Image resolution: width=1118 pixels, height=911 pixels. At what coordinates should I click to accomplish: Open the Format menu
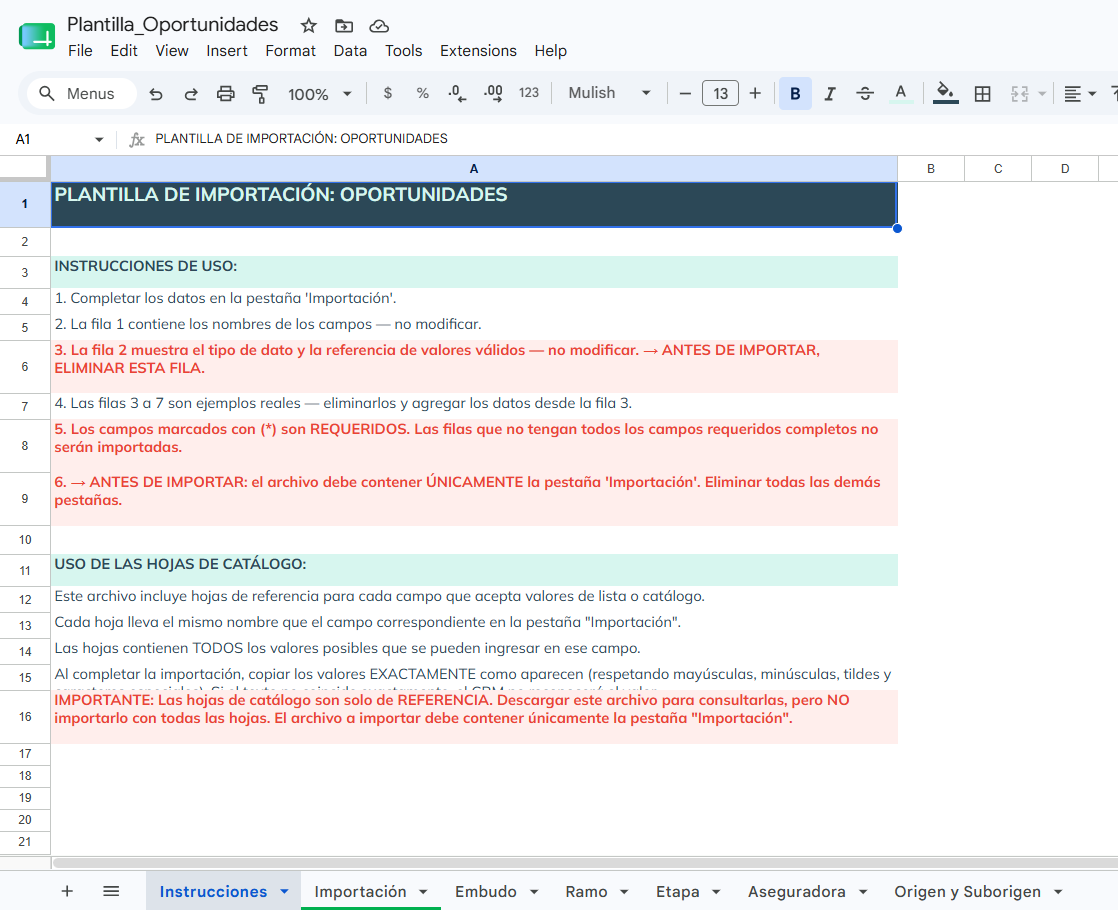click(x=290, y=51)
